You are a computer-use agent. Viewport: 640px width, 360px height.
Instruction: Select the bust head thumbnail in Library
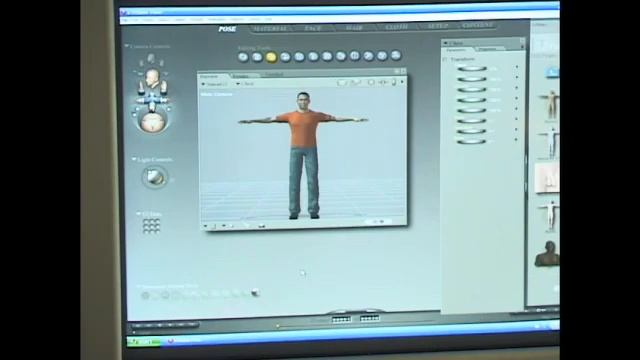548,254
